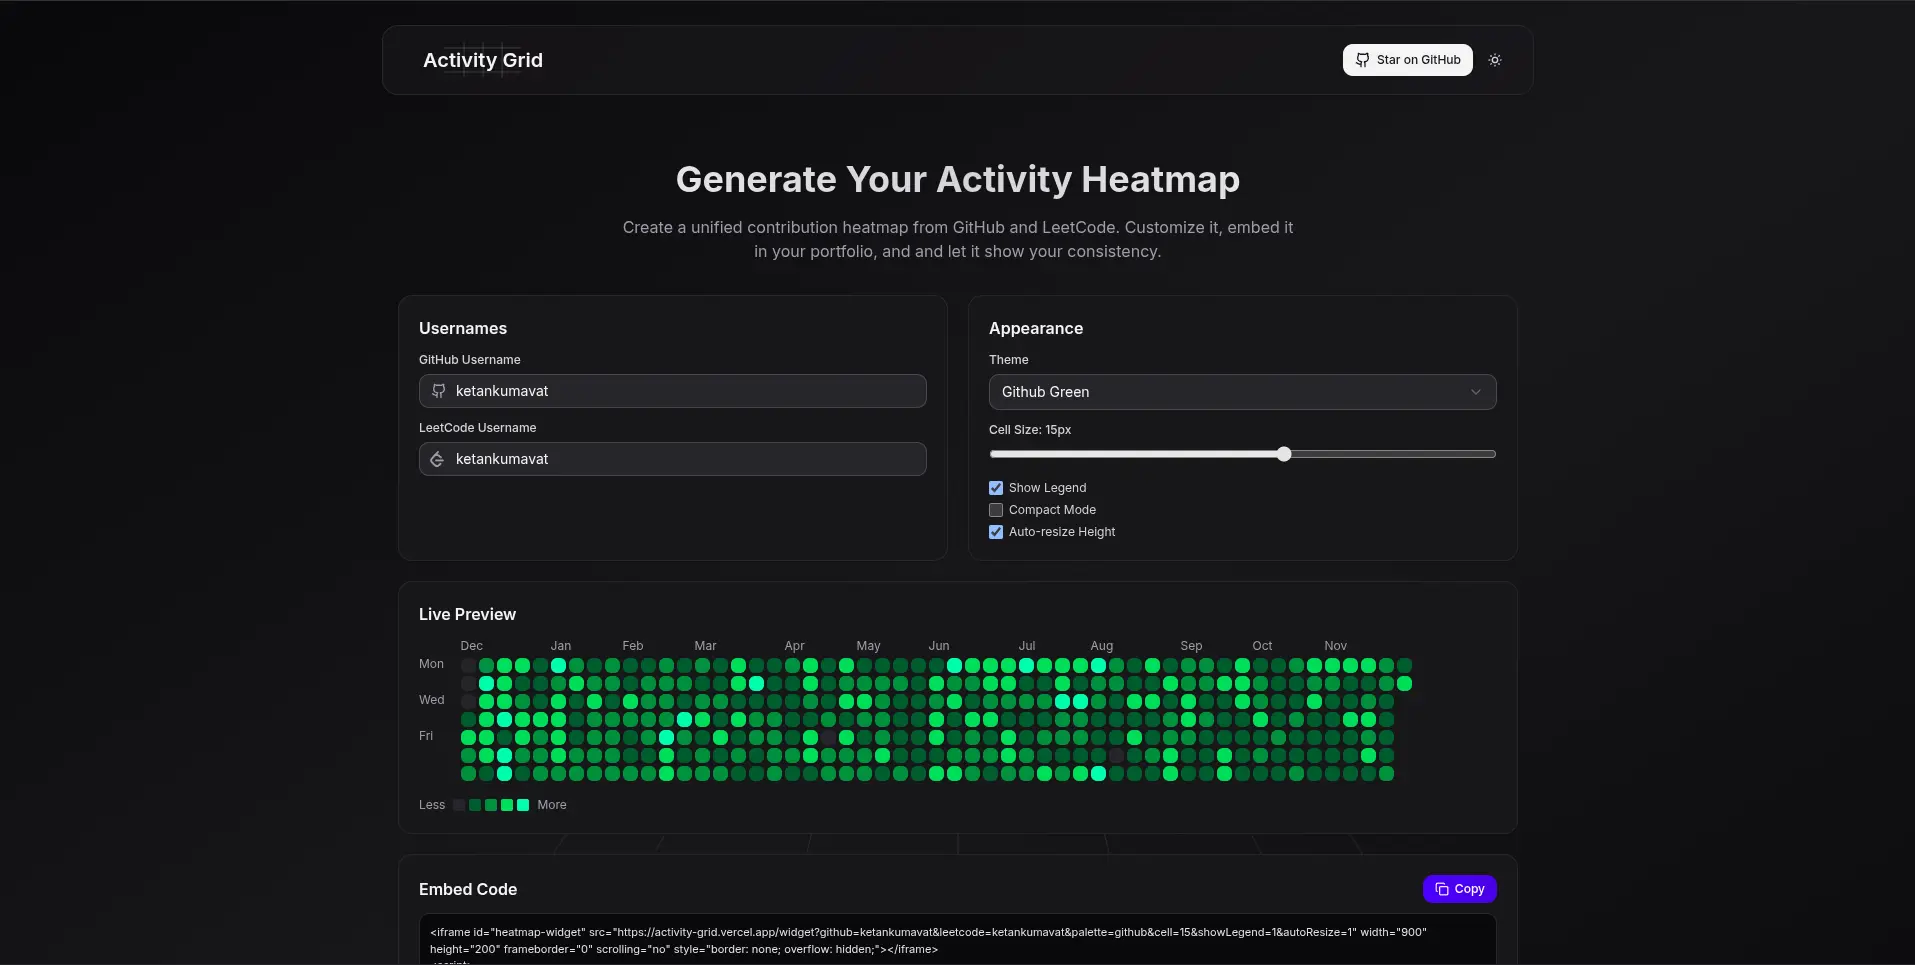1915x965 pixels.
Task: Click the Live Preview section heading
Action: [x=466, y=613]
